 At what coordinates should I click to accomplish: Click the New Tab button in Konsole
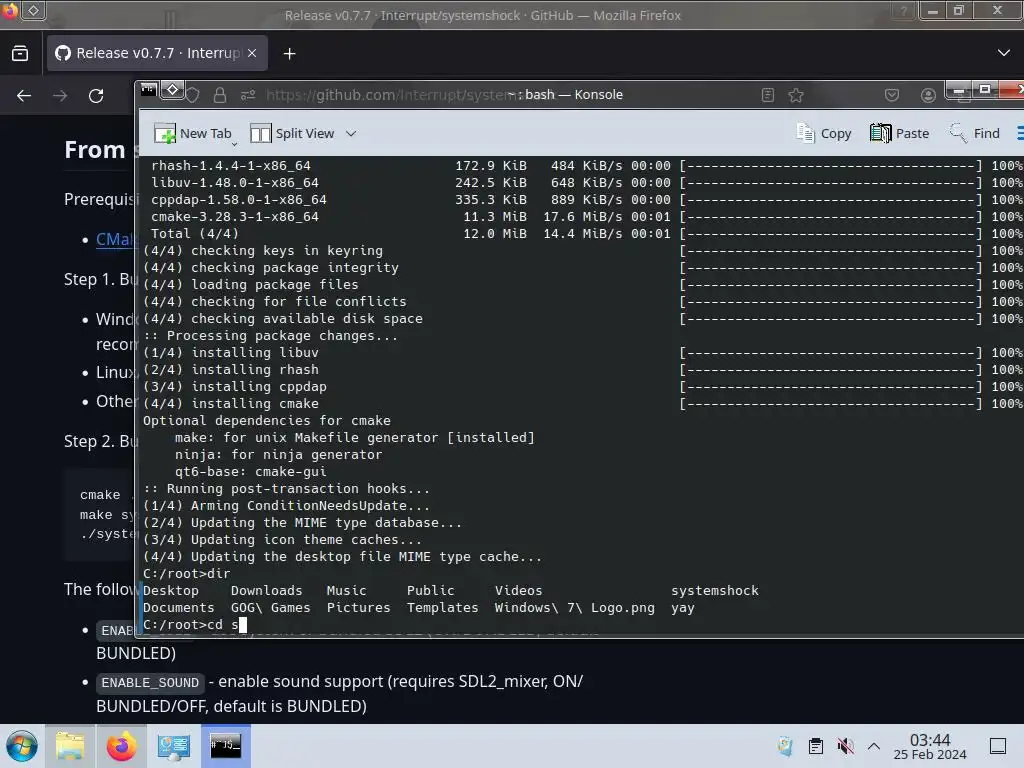pos(193,133)
